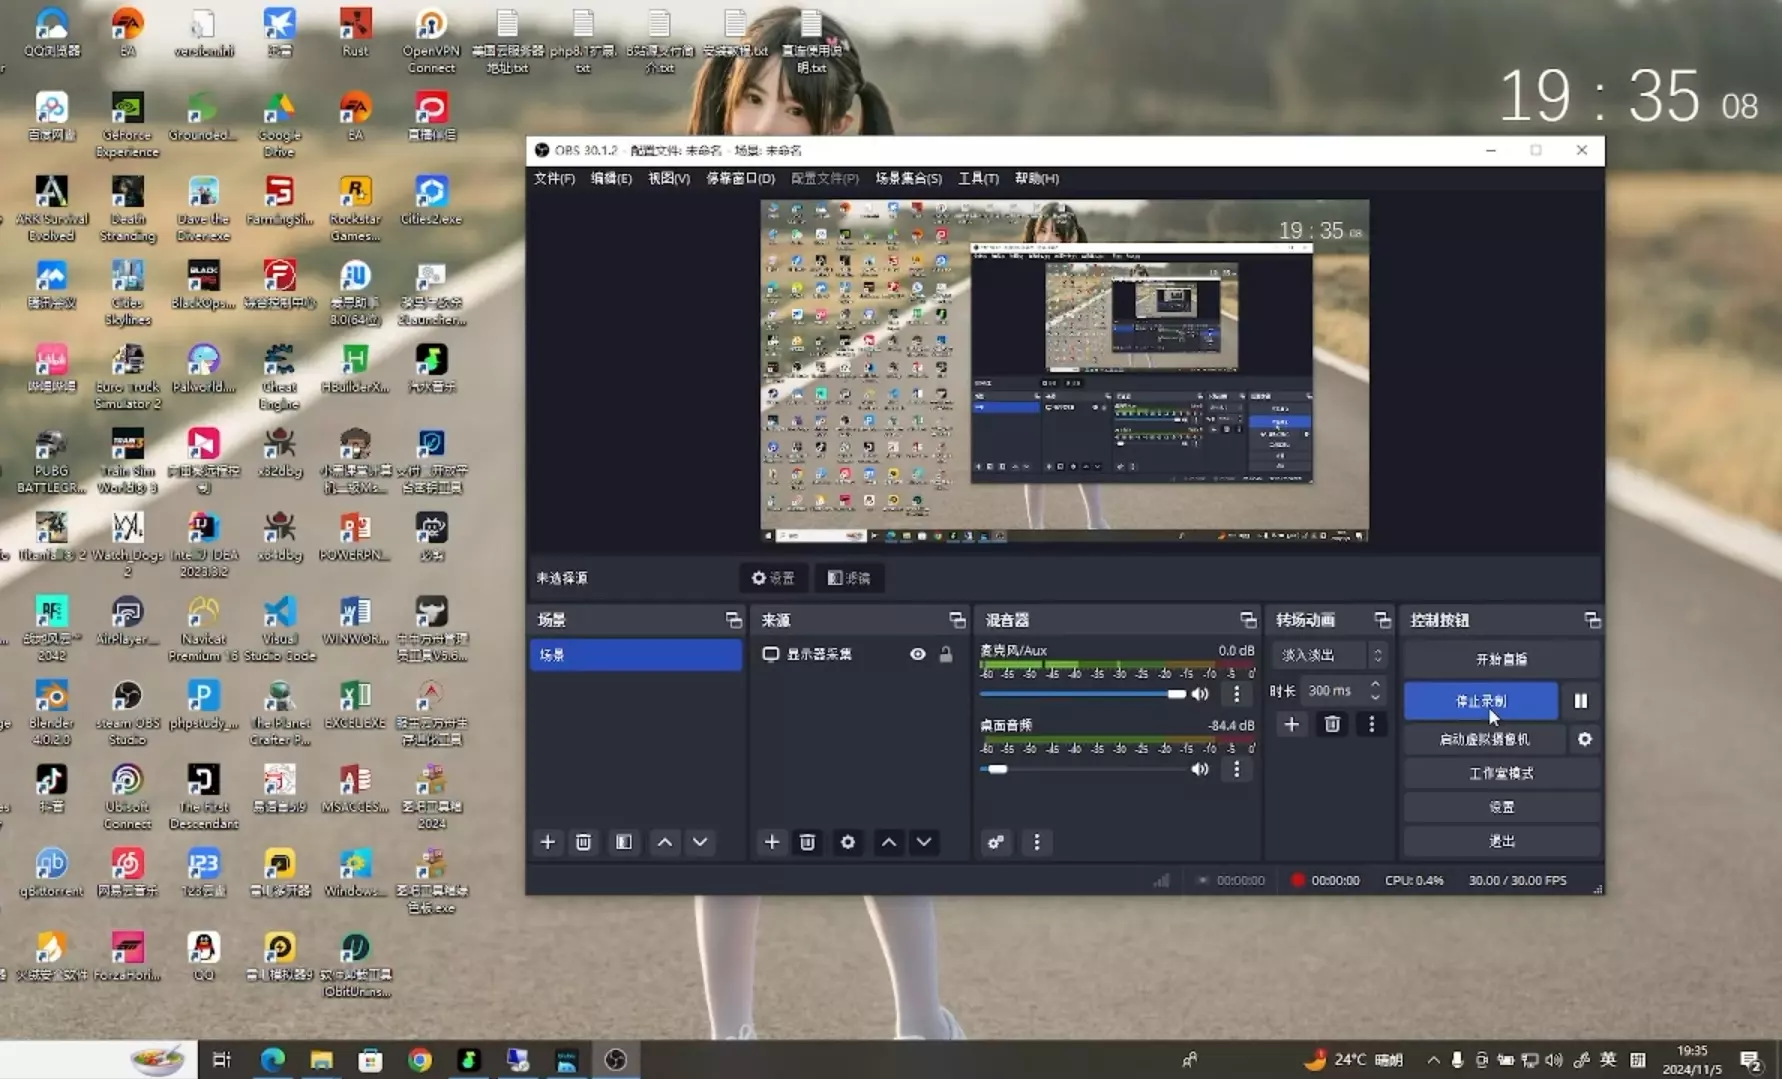Open the 文件(F) menu

pyautogui.click(x=554, y=178)
